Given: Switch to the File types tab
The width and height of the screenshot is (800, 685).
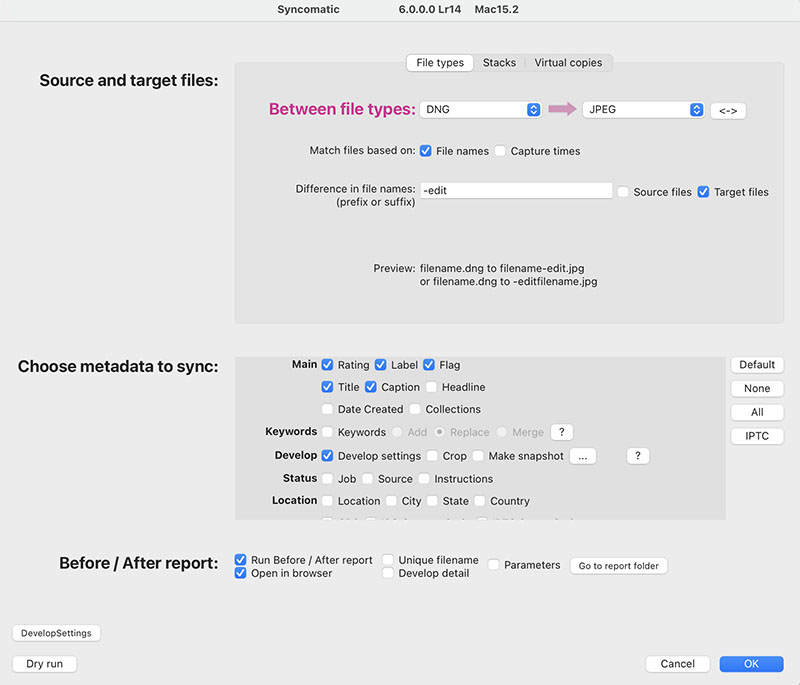Looking at the screenshot, I should (440, 63).
